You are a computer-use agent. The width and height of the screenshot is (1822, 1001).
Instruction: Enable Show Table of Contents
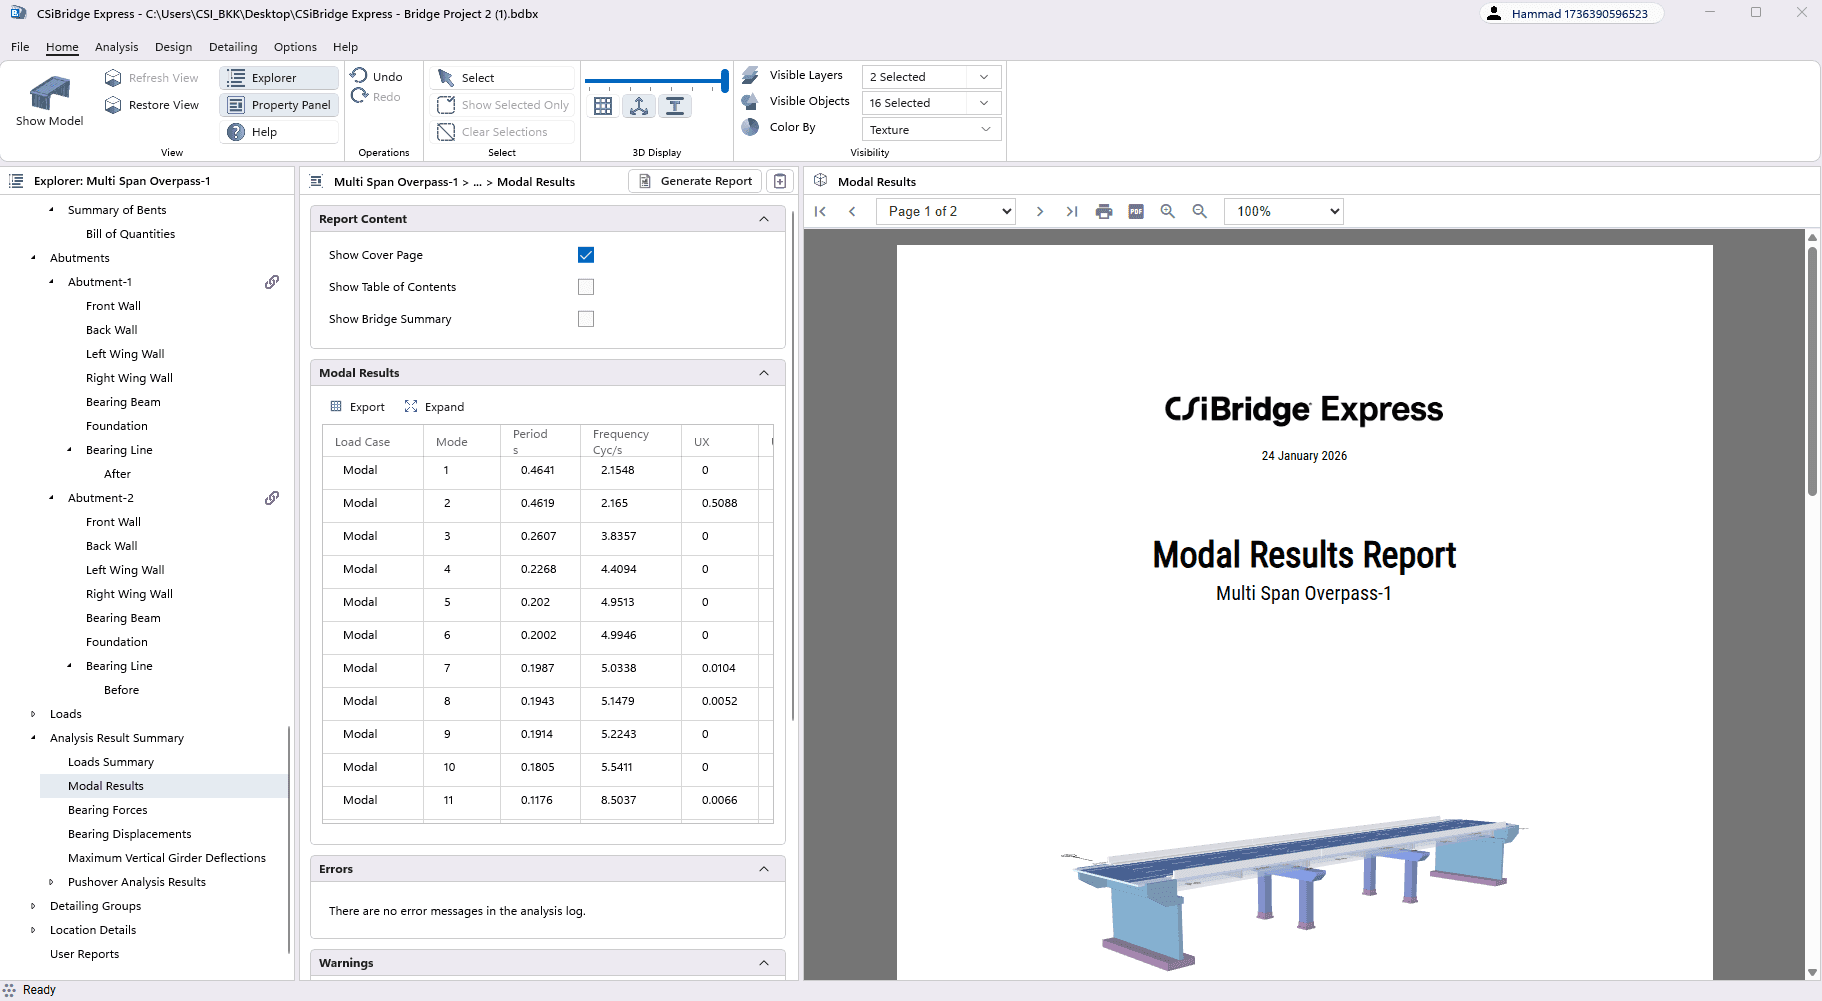(586, 287)
